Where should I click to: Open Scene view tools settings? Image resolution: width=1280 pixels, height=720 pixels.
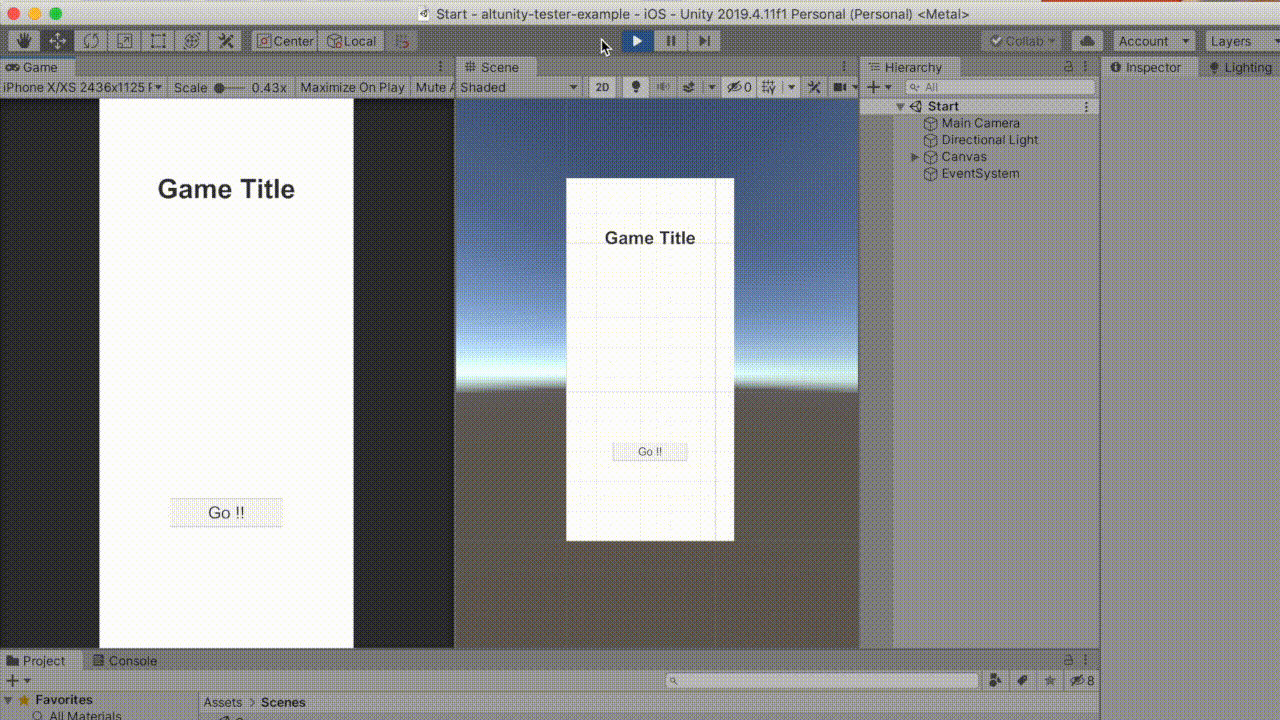815,87
